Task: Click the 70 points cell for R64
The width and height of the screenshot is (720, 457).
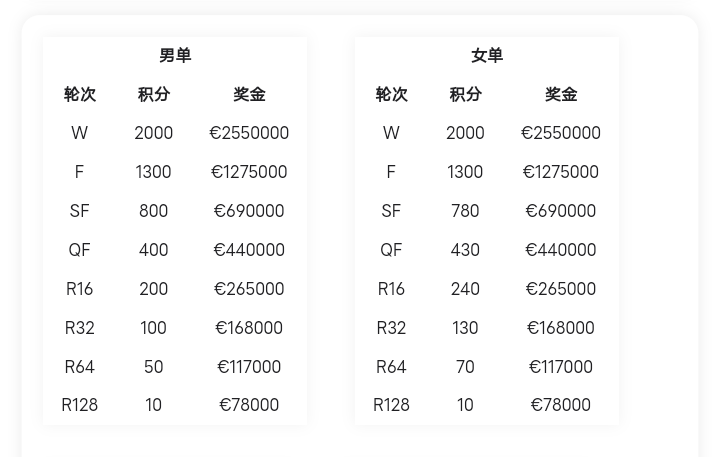Action: [465, 367]
